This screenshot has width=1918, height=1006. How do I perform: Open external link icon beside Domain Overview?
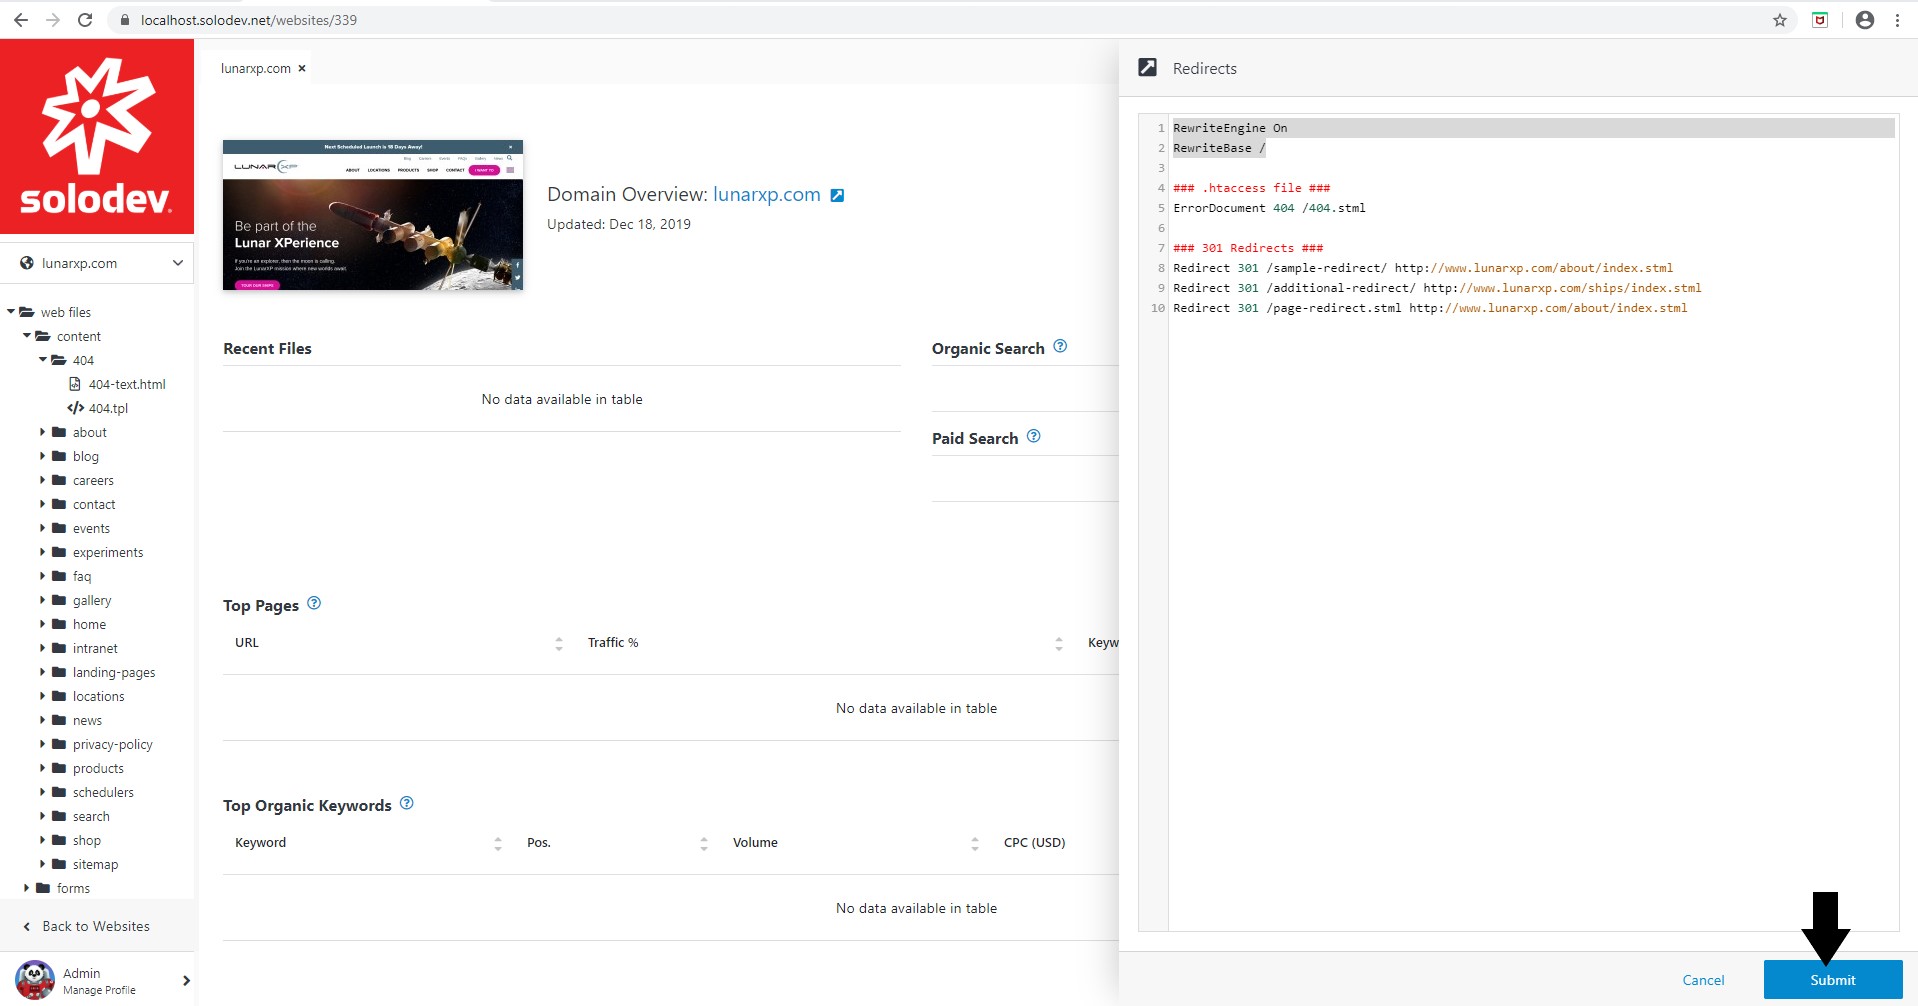[838, 195]
